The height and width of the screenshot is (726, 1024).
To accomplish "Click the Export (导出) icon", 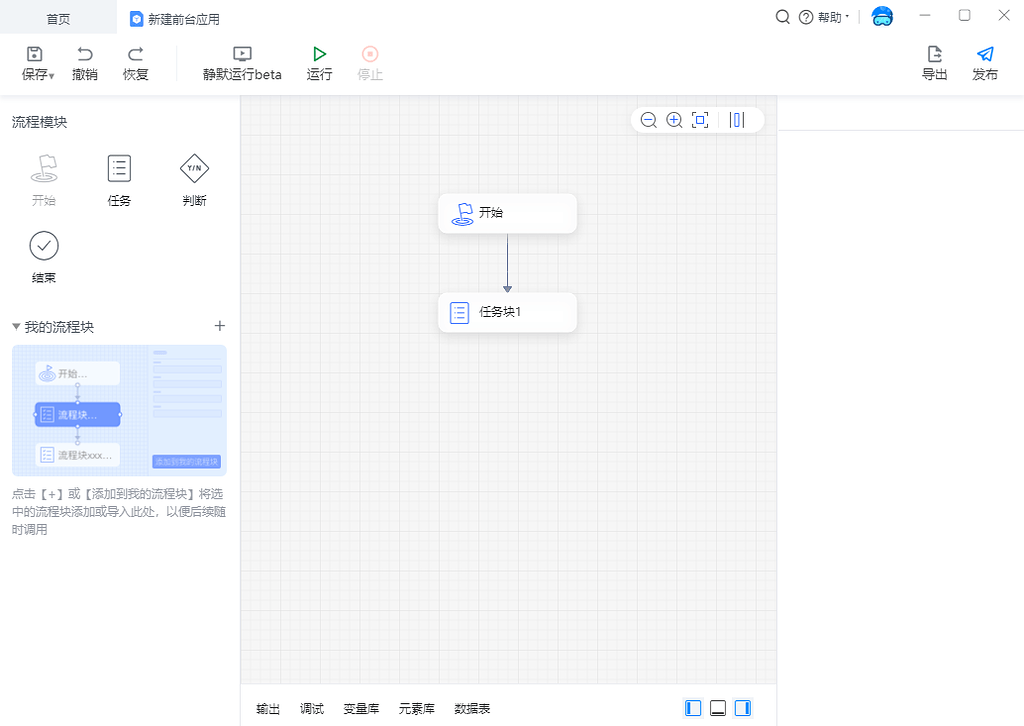I will click(x=934, y=54).
